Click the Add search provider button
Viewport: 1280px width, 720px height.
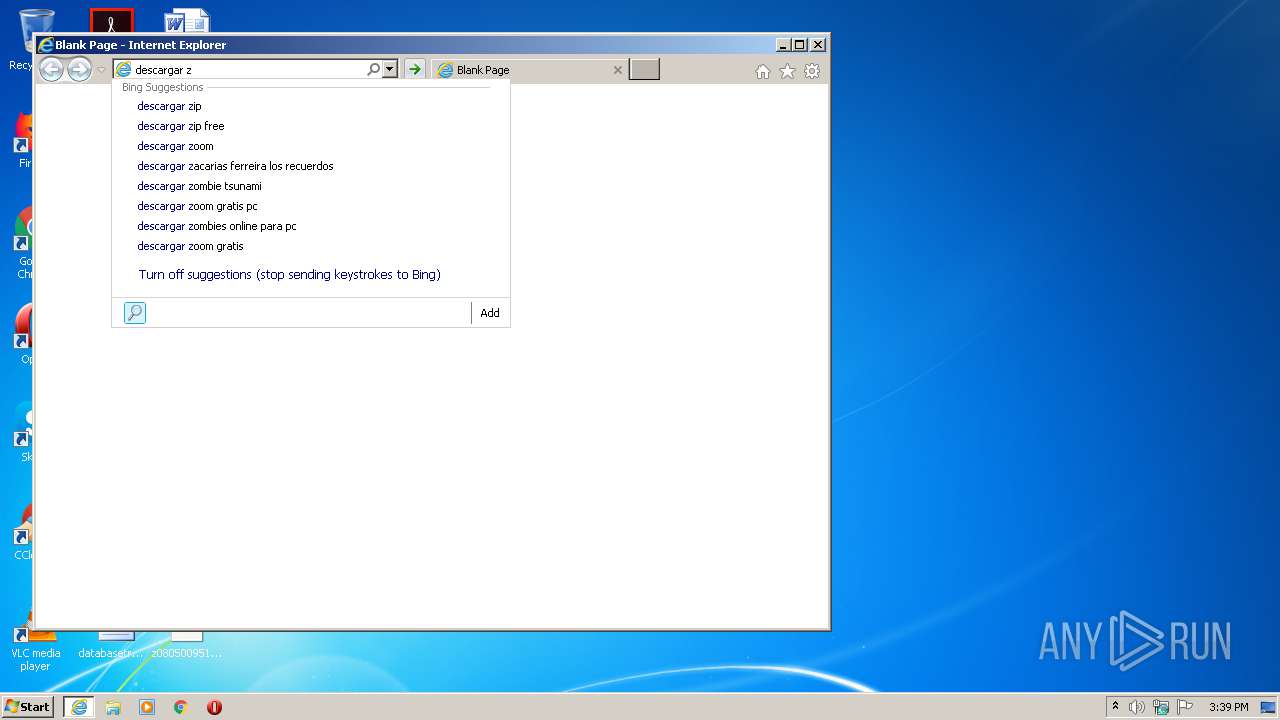coord(489,313)
